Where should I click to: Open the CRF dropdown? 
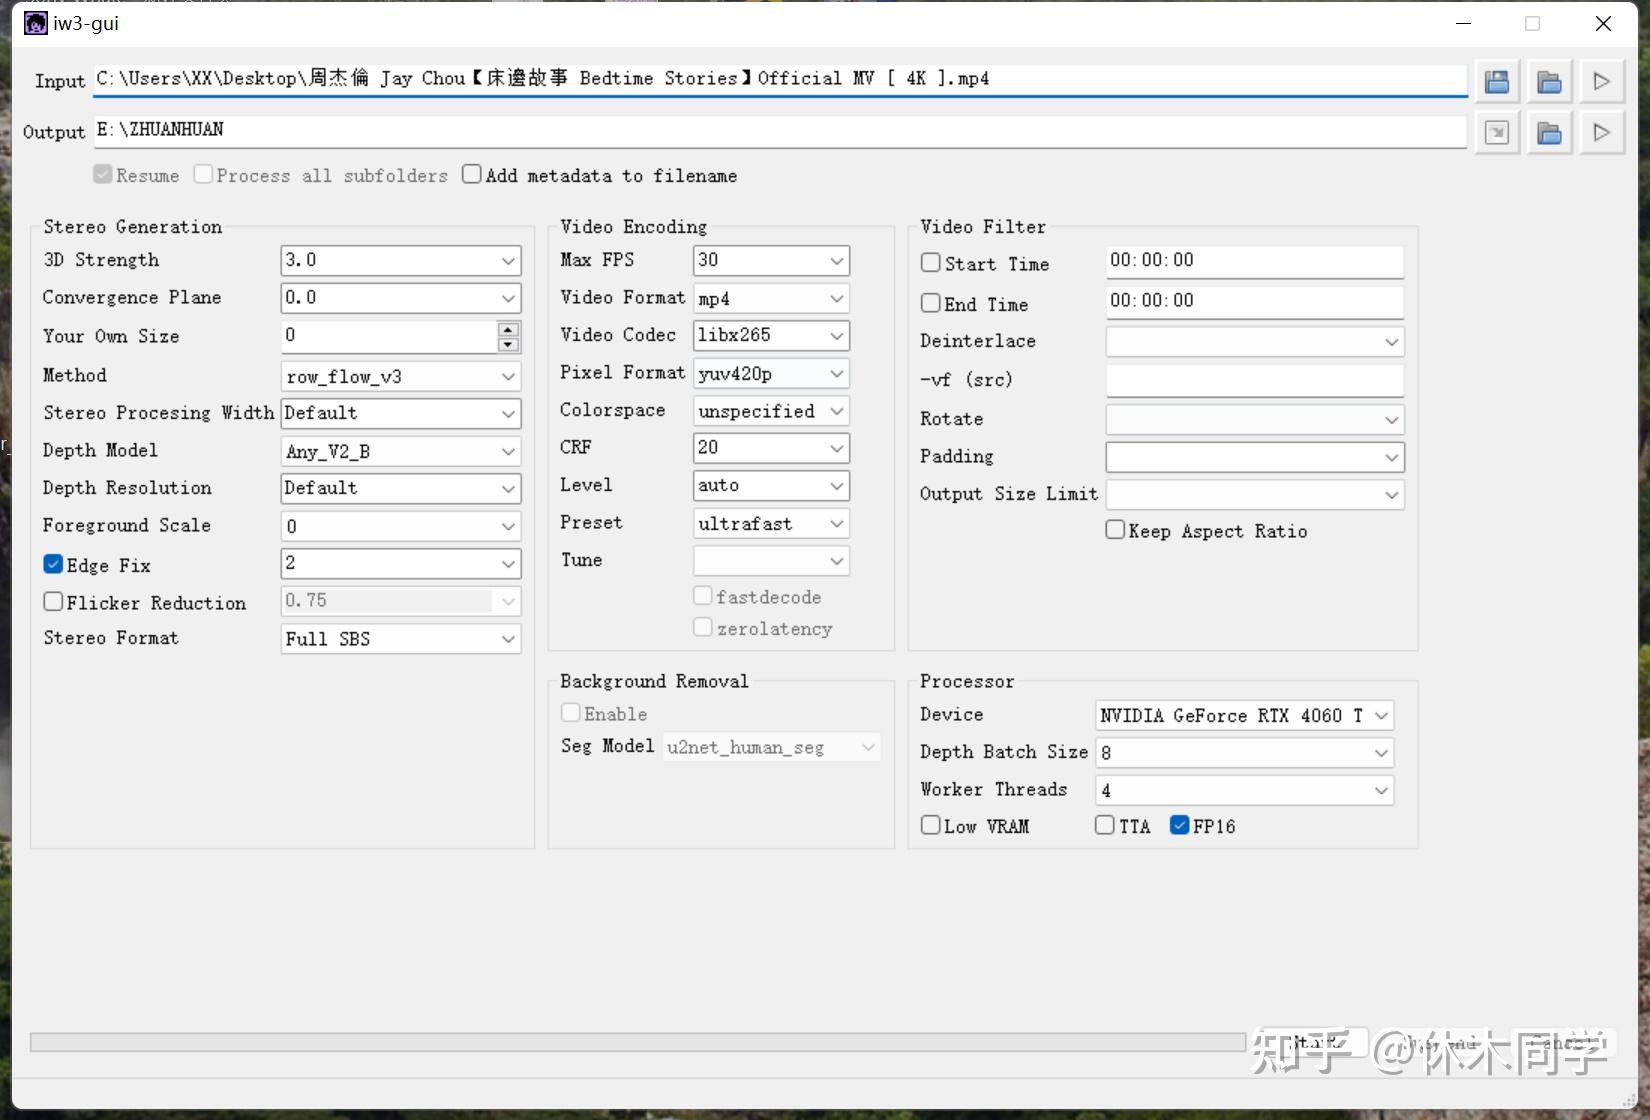click(771, 448)
